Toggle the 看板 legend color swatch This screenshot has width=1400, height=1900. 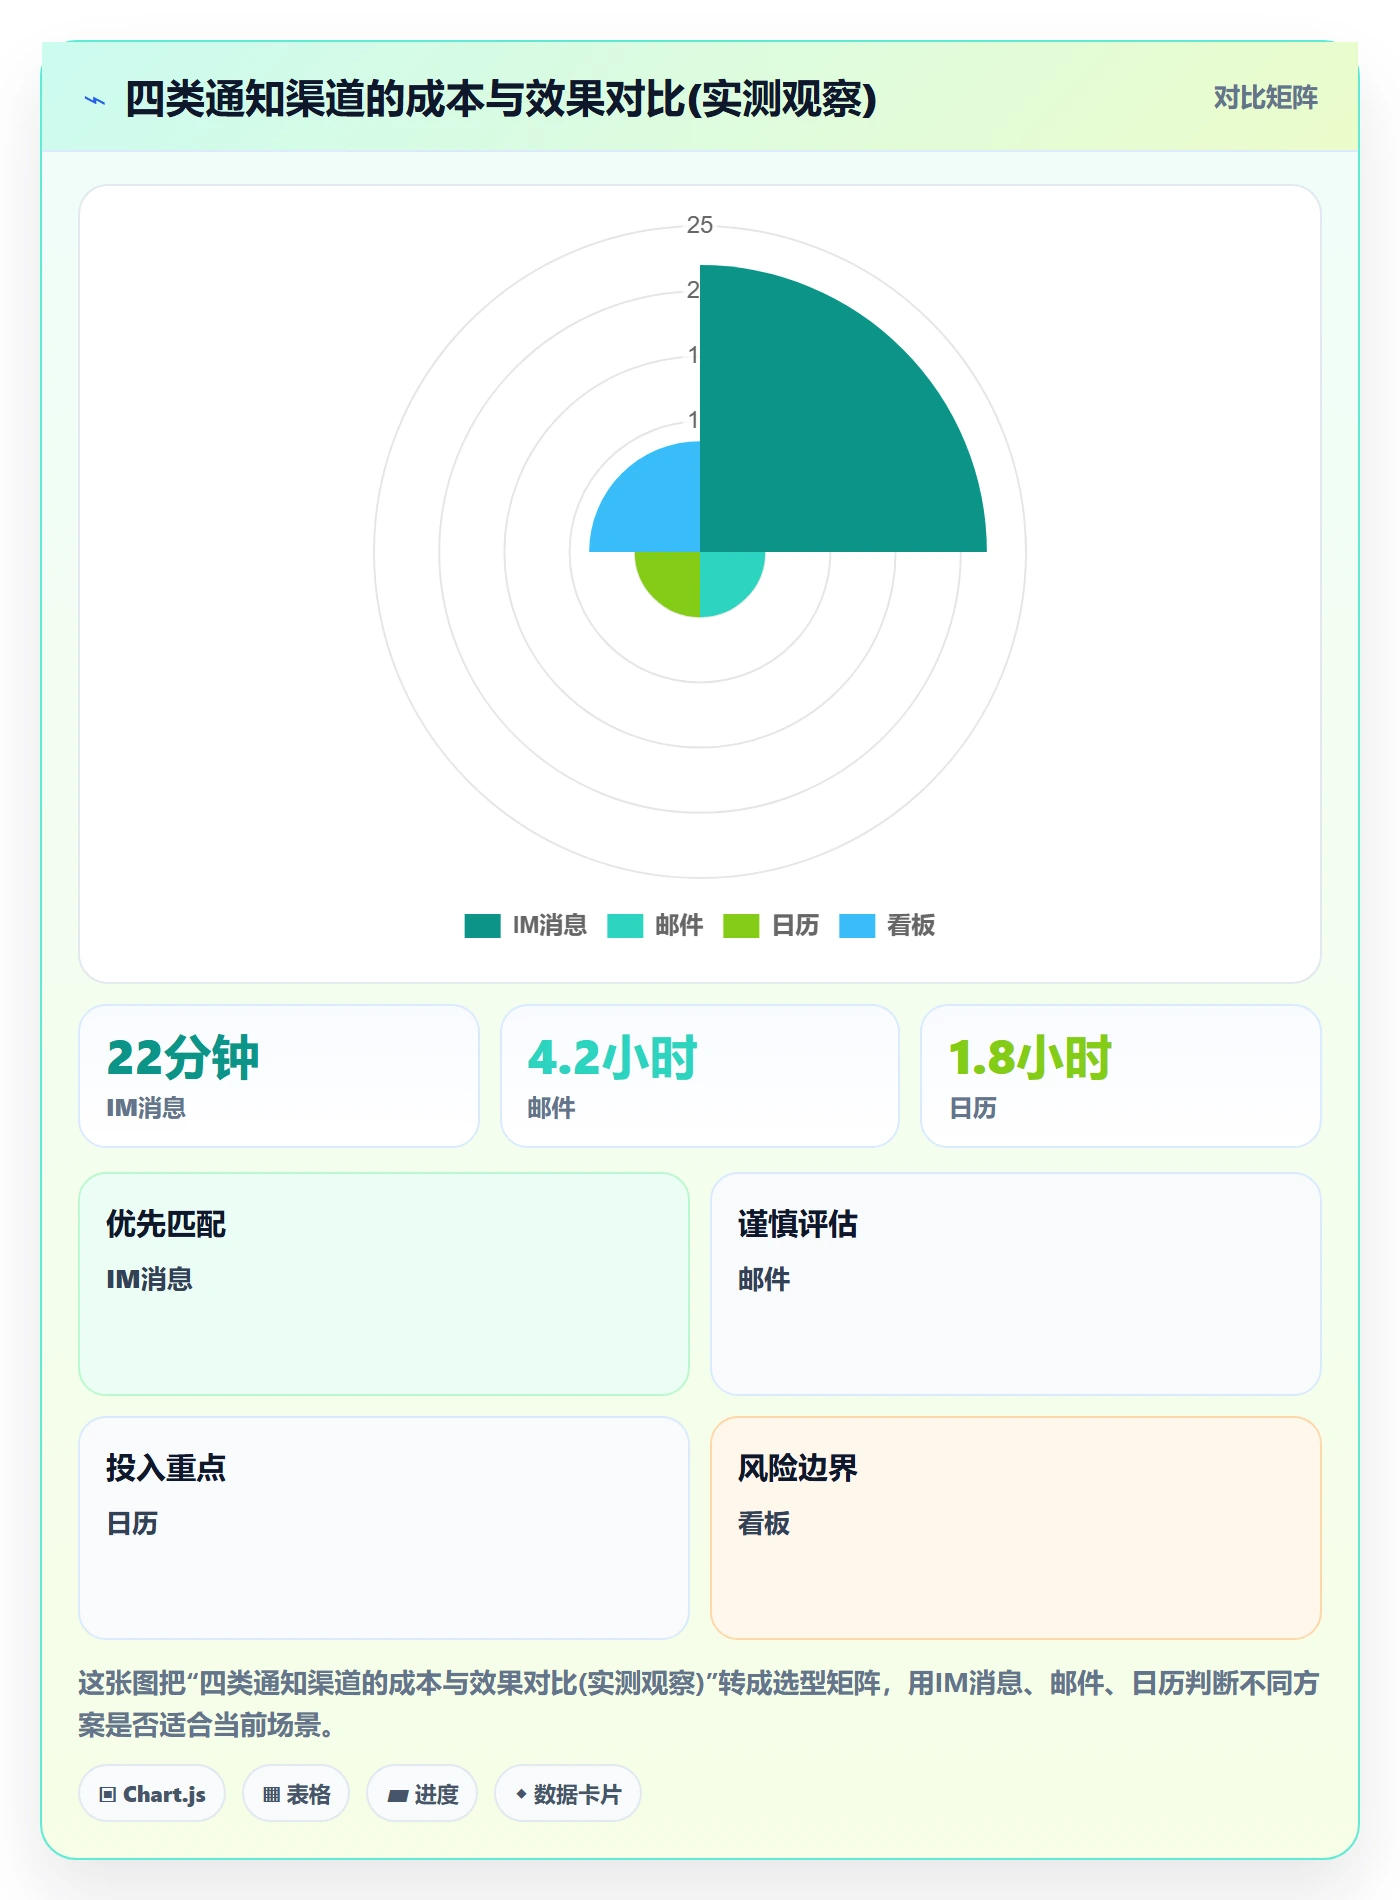857,926
